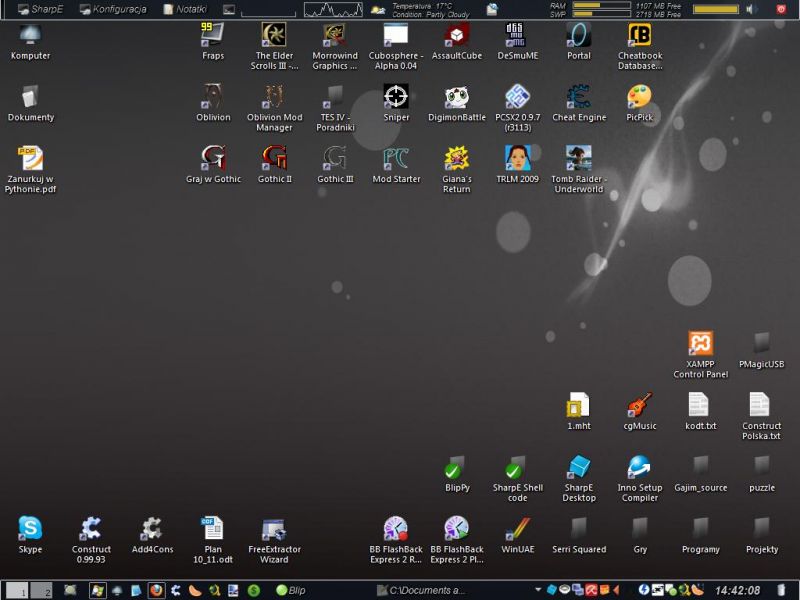Open Morrowind Graphics shortcut

(335, 46)
